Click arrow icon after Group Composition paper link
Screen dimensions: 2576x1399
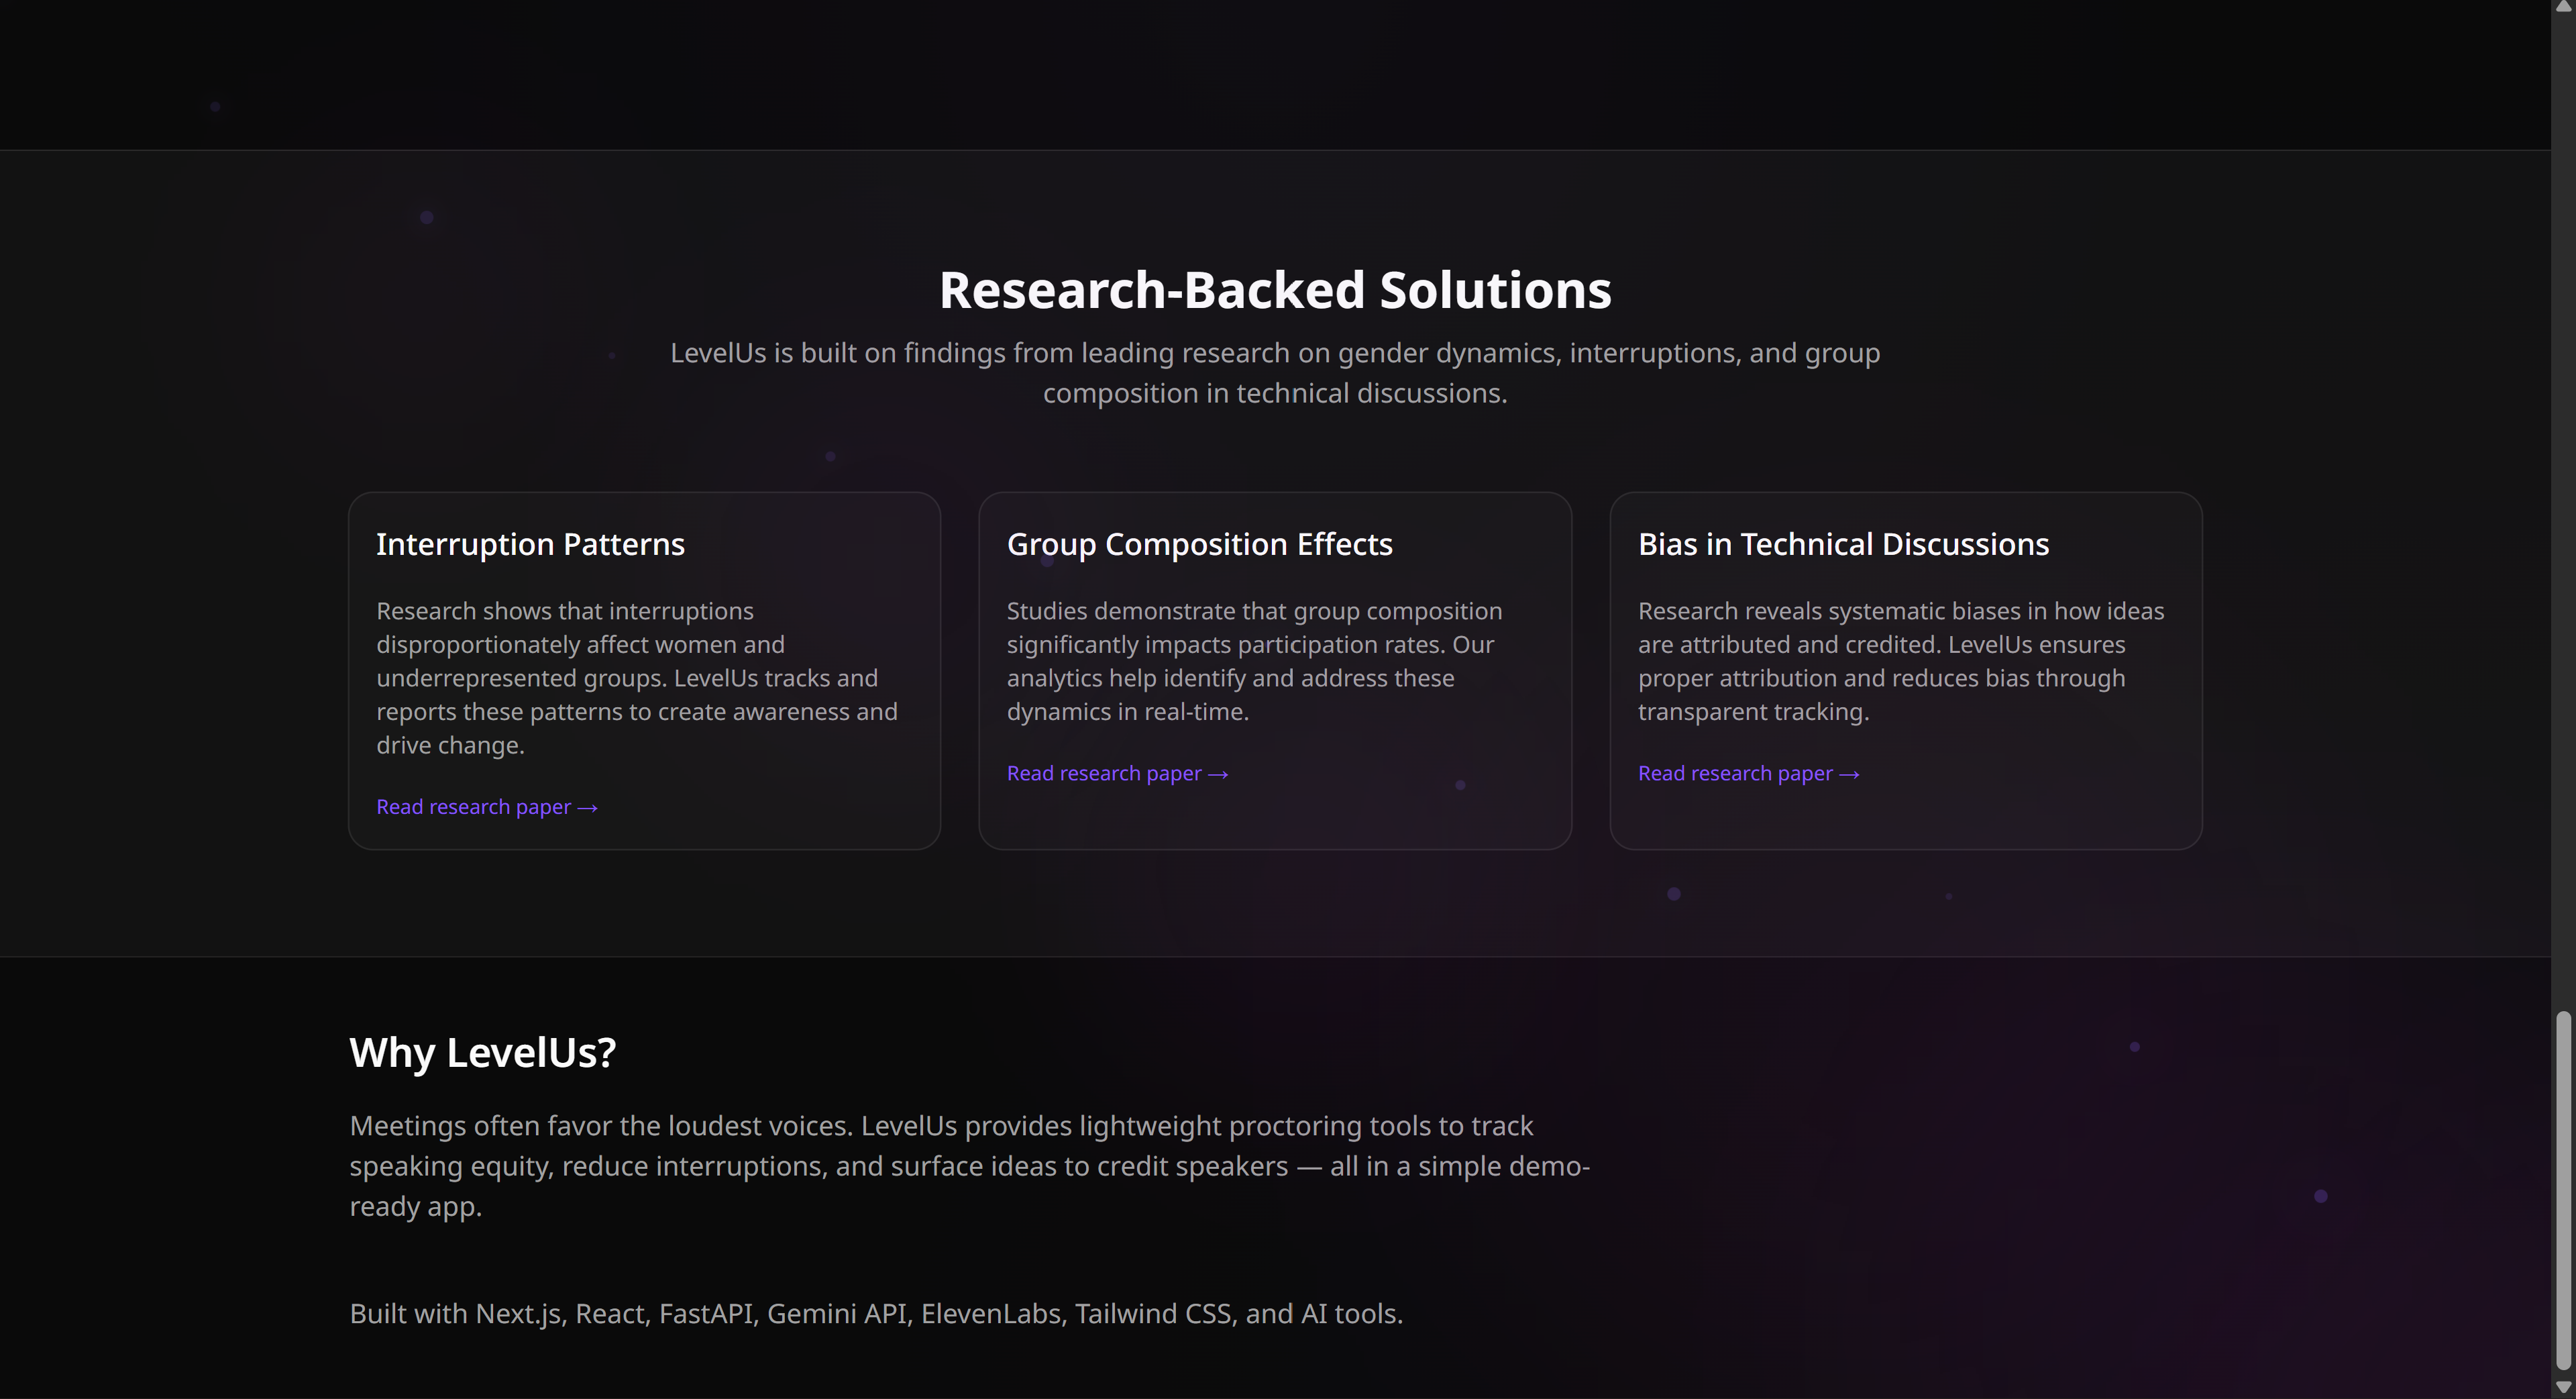point(1218,775)
